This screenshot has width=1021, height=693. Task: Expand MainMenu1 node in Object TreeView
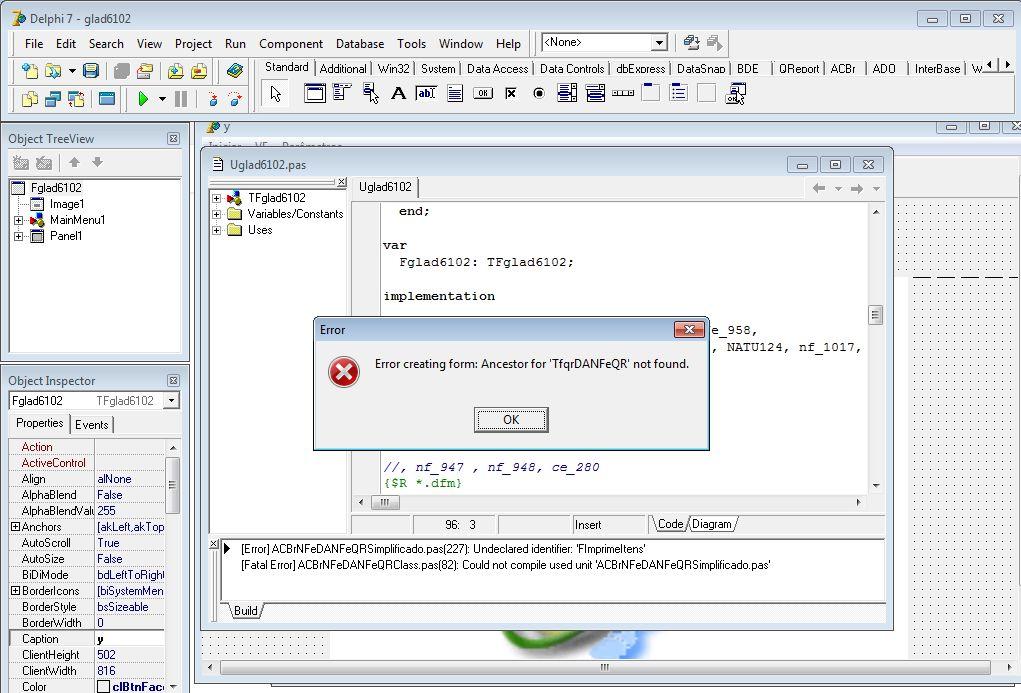(18, 220)
